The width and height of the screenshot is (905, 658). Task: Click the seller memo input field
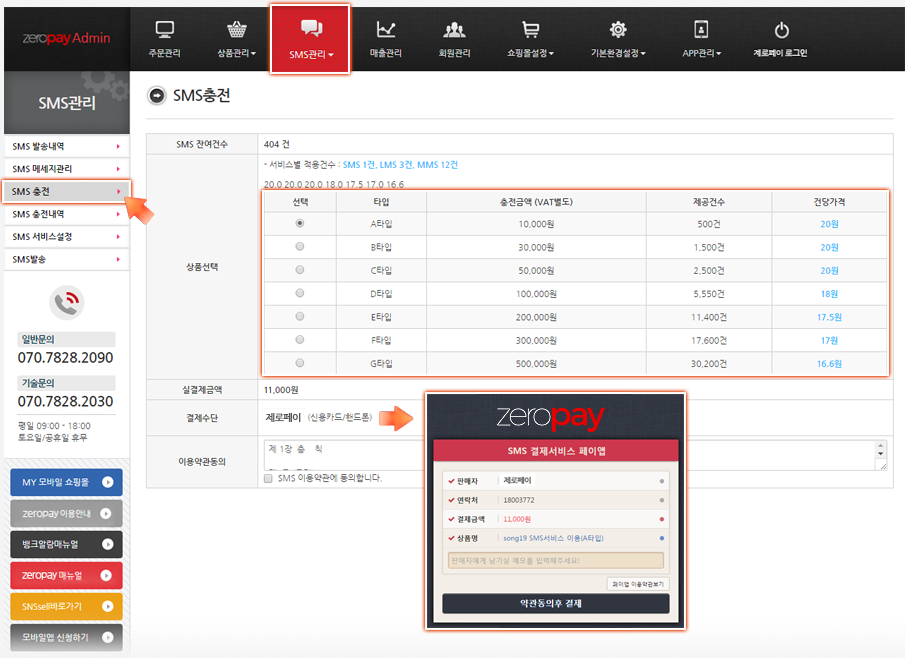[556, 560]
